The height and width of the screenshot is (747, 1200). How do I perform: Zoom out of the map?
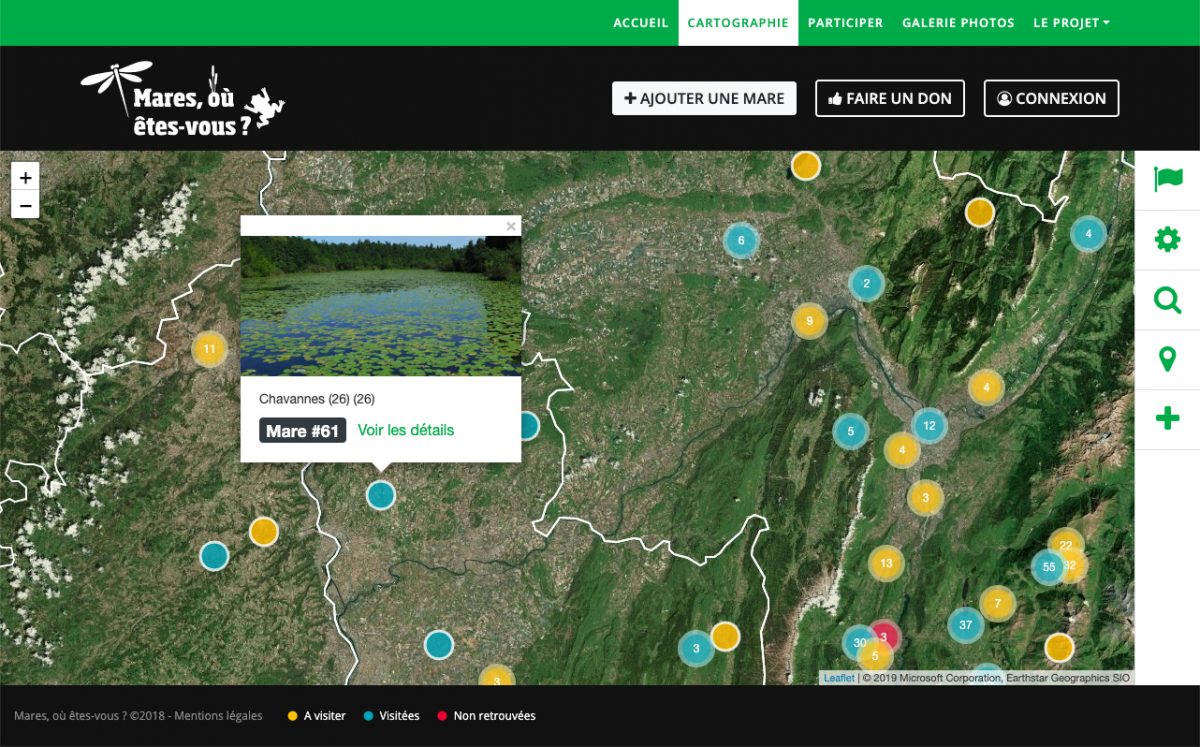tap(25, 206)
